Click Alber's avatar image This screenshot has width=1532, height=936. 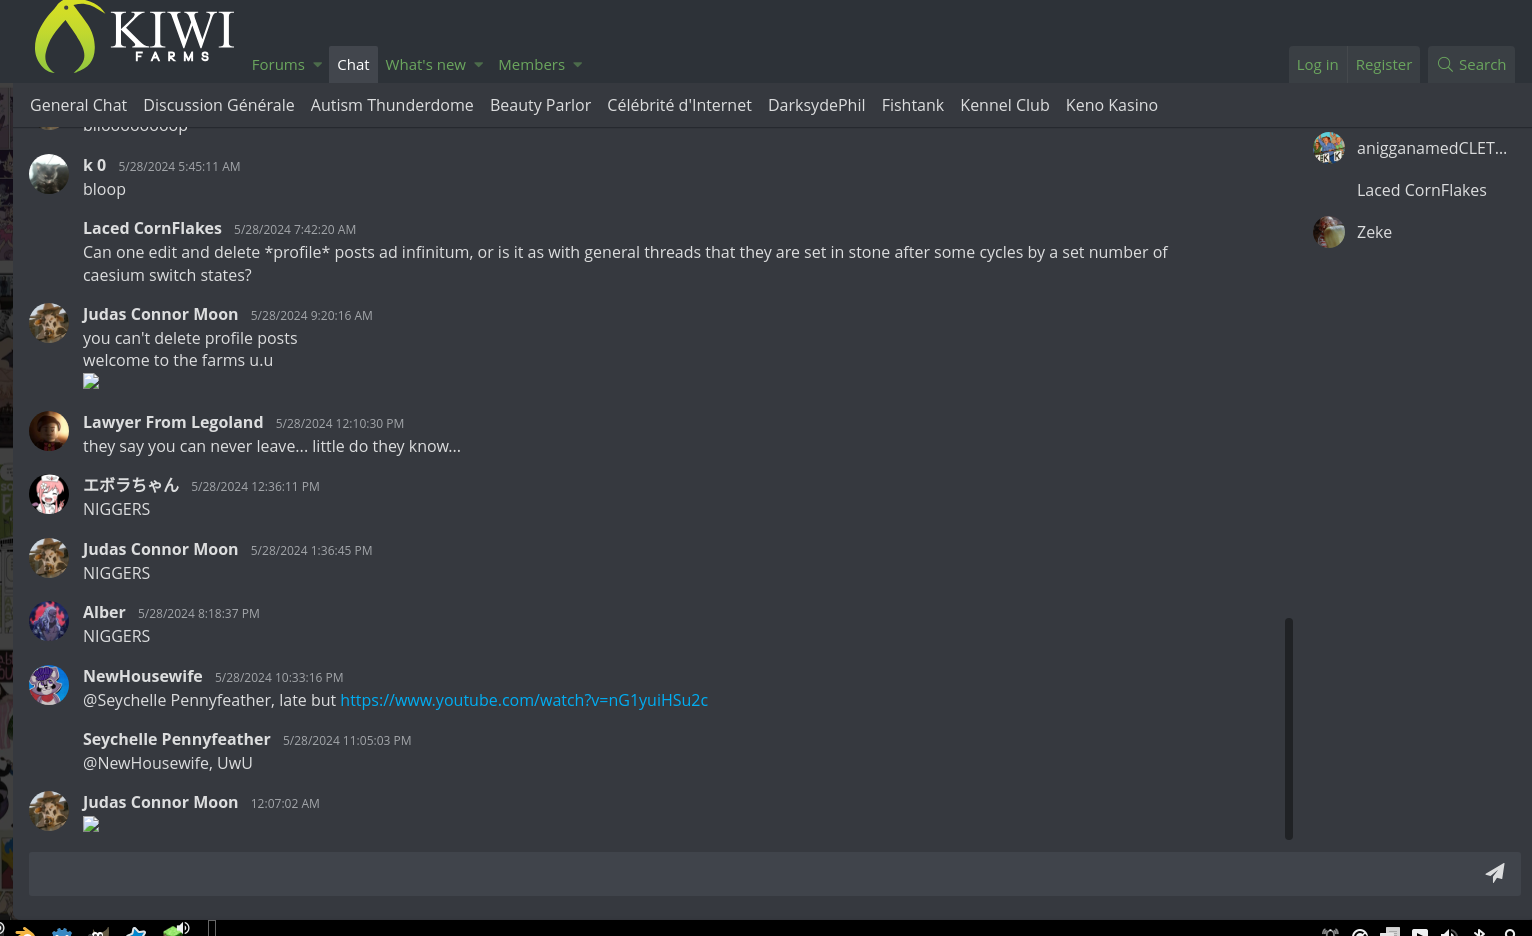[49, 621]
